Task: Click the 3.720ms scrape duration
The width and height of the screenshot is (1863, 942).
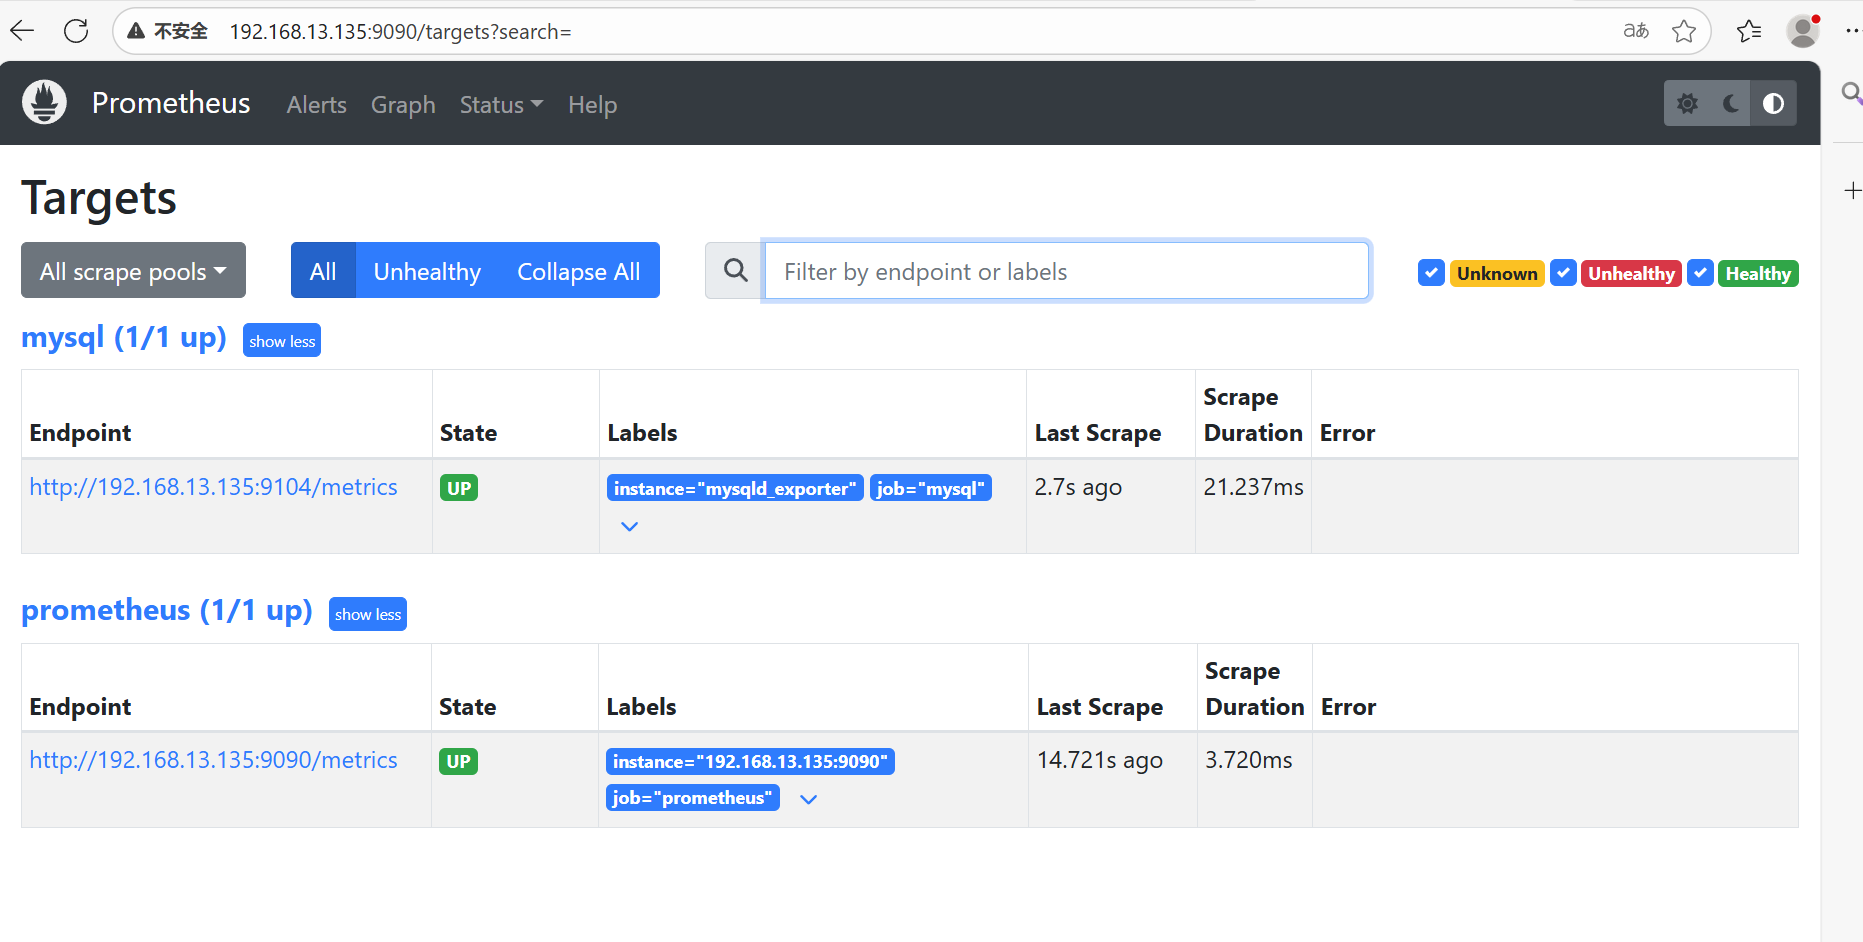Action: coord(1249,760)
